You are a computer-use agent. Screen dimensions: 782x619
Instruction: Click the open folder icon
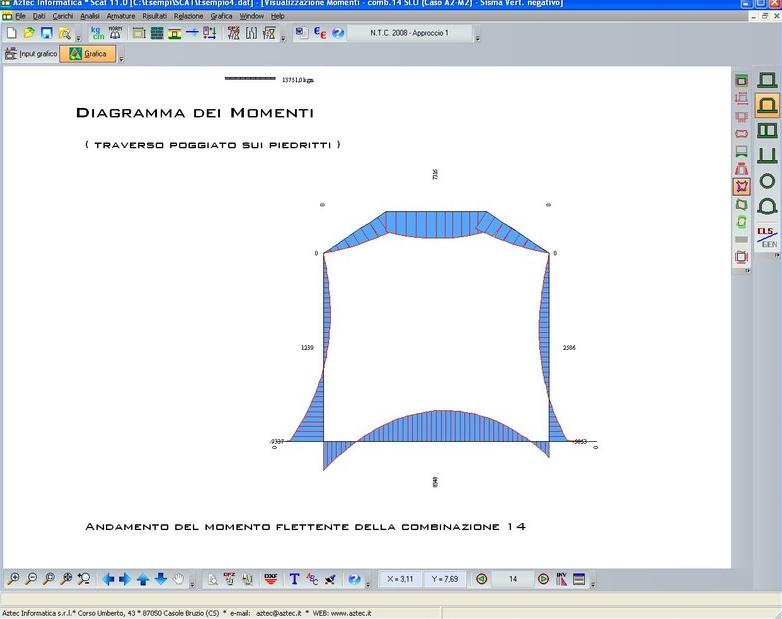coord(29,33)
